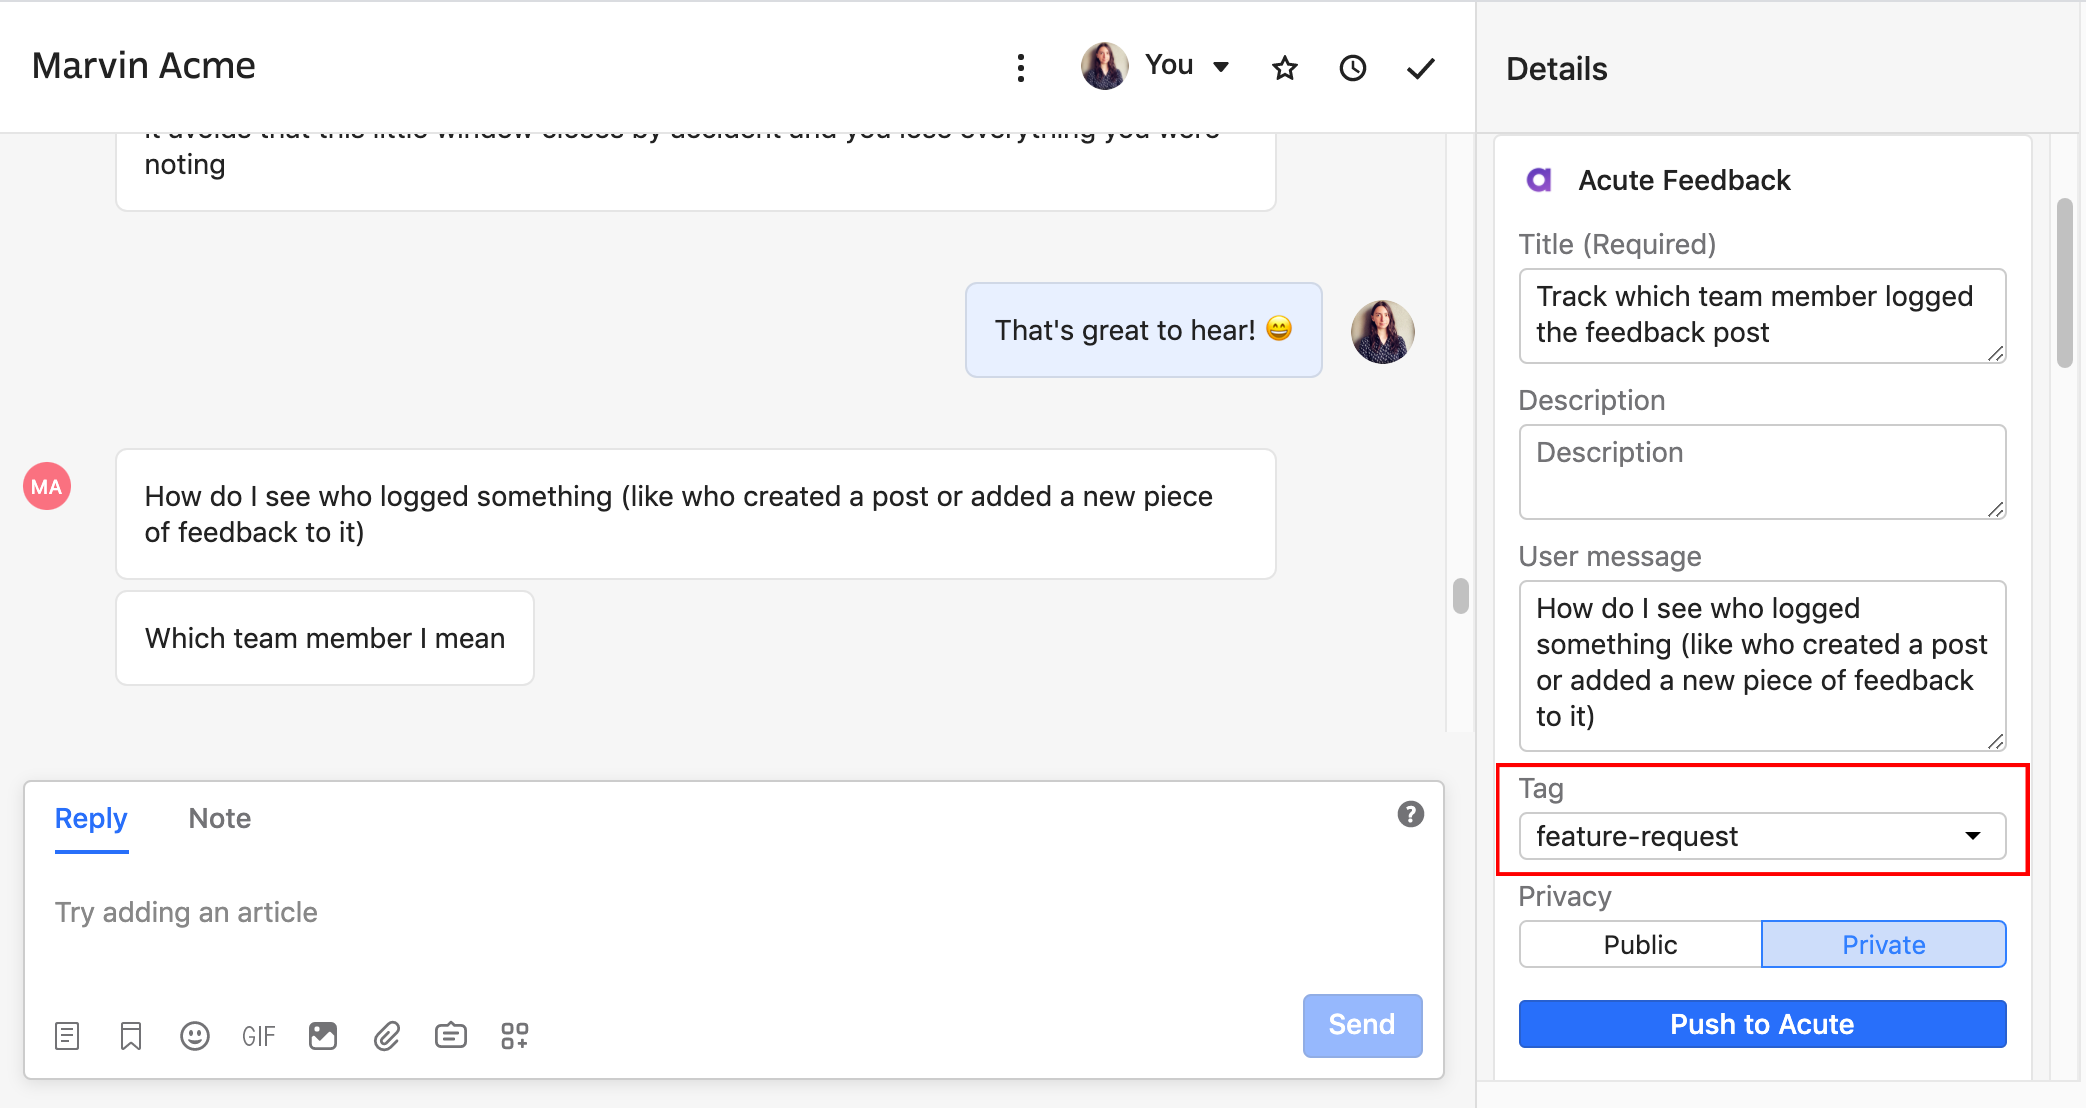
Task: Click the attachment/paperclip icon
Action: [x=386, y=1035]
